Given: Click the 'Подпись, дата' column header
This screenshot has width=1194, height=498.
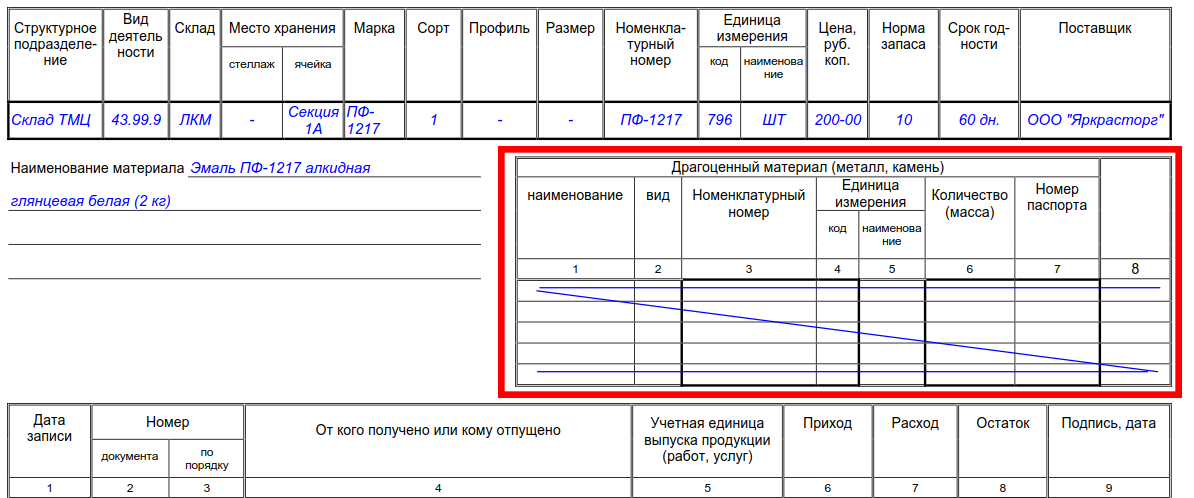Looking at the screenshot, I should 1108,423.
